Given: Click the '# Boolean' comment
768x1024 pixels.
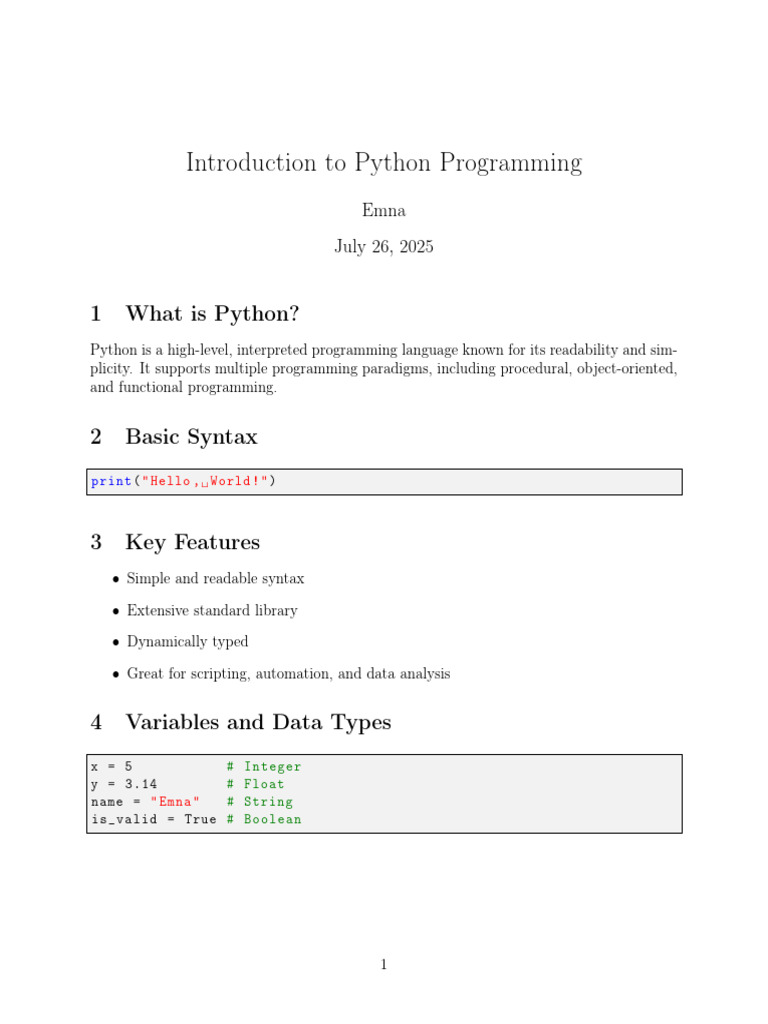Looking at the screenshot, I should 264,820.
